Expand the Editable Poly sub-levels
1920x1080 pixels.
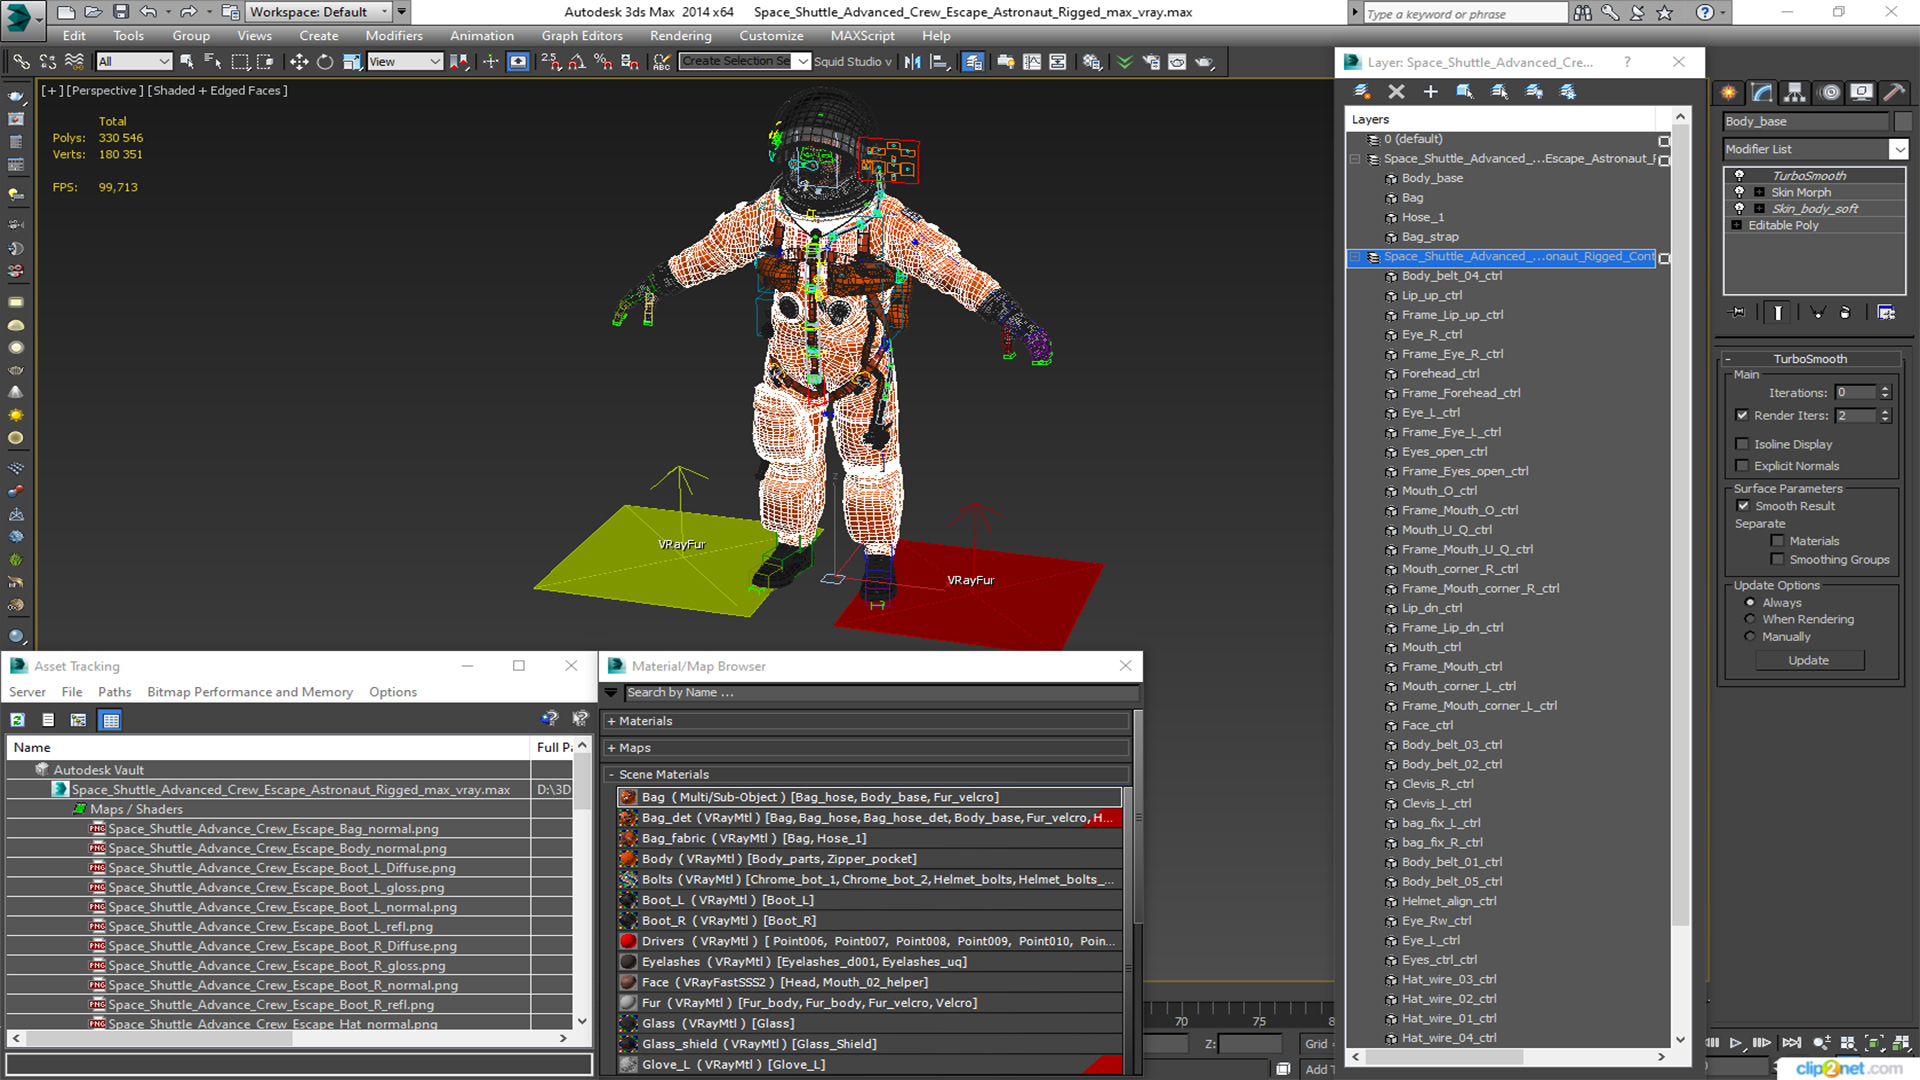coord(1737,225)
